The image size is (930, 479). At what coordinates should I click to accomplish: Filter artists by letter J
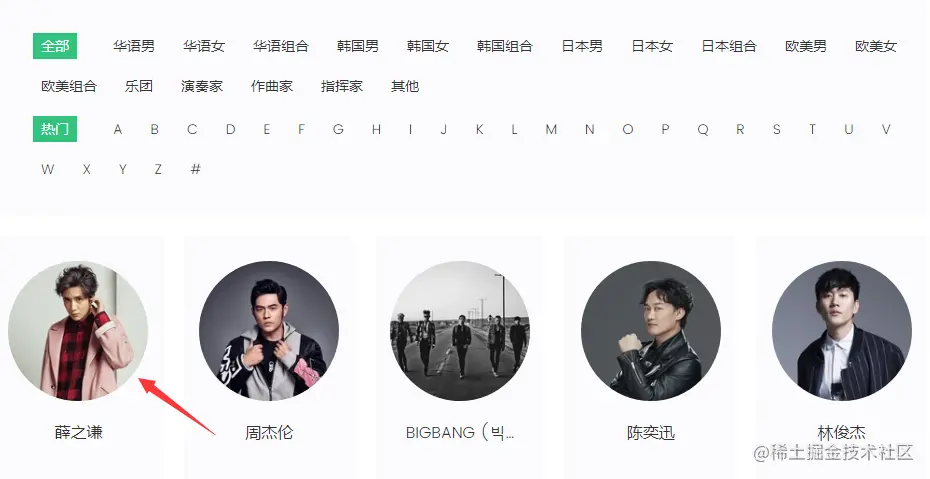444,129
